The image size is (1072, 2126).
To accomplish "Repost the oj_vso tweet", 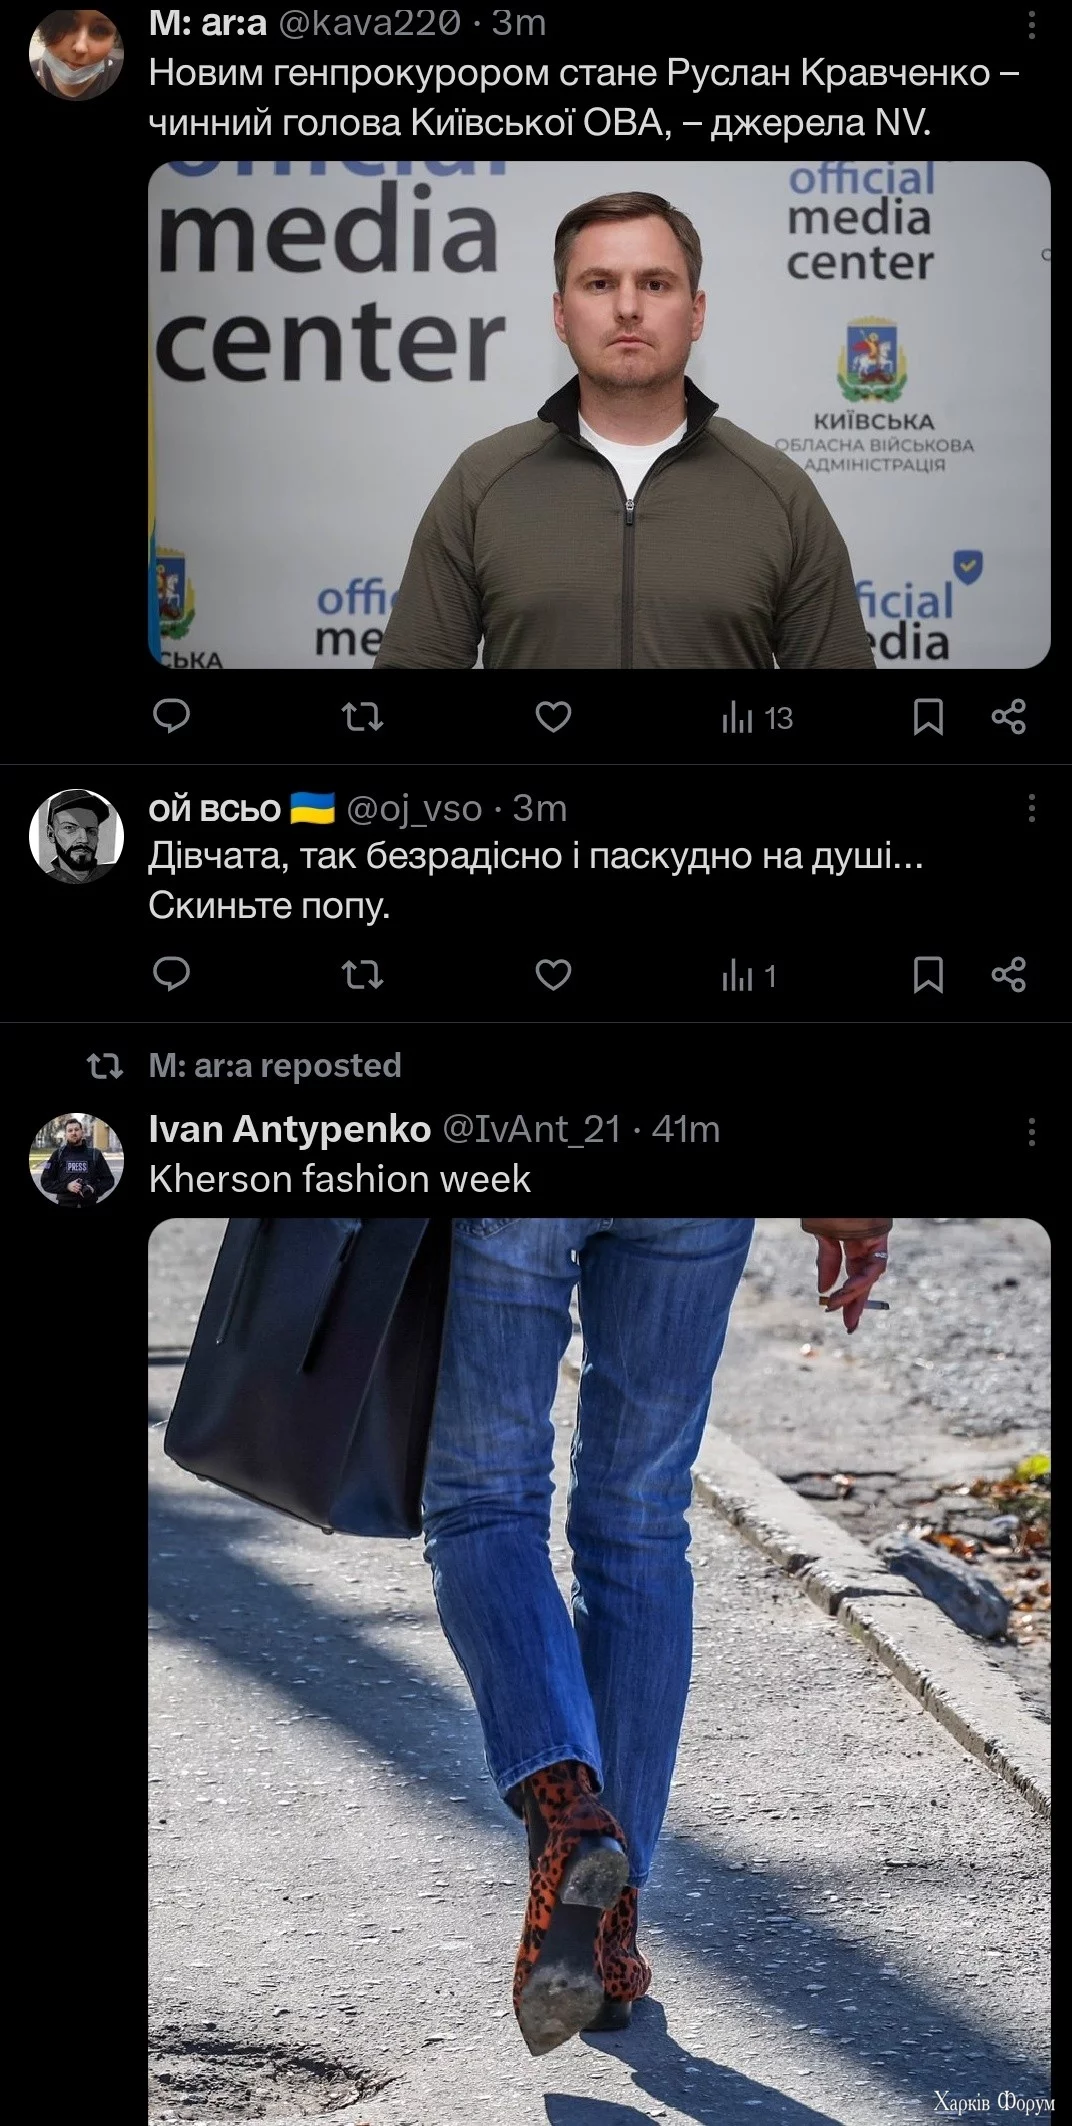I will 362,974.
